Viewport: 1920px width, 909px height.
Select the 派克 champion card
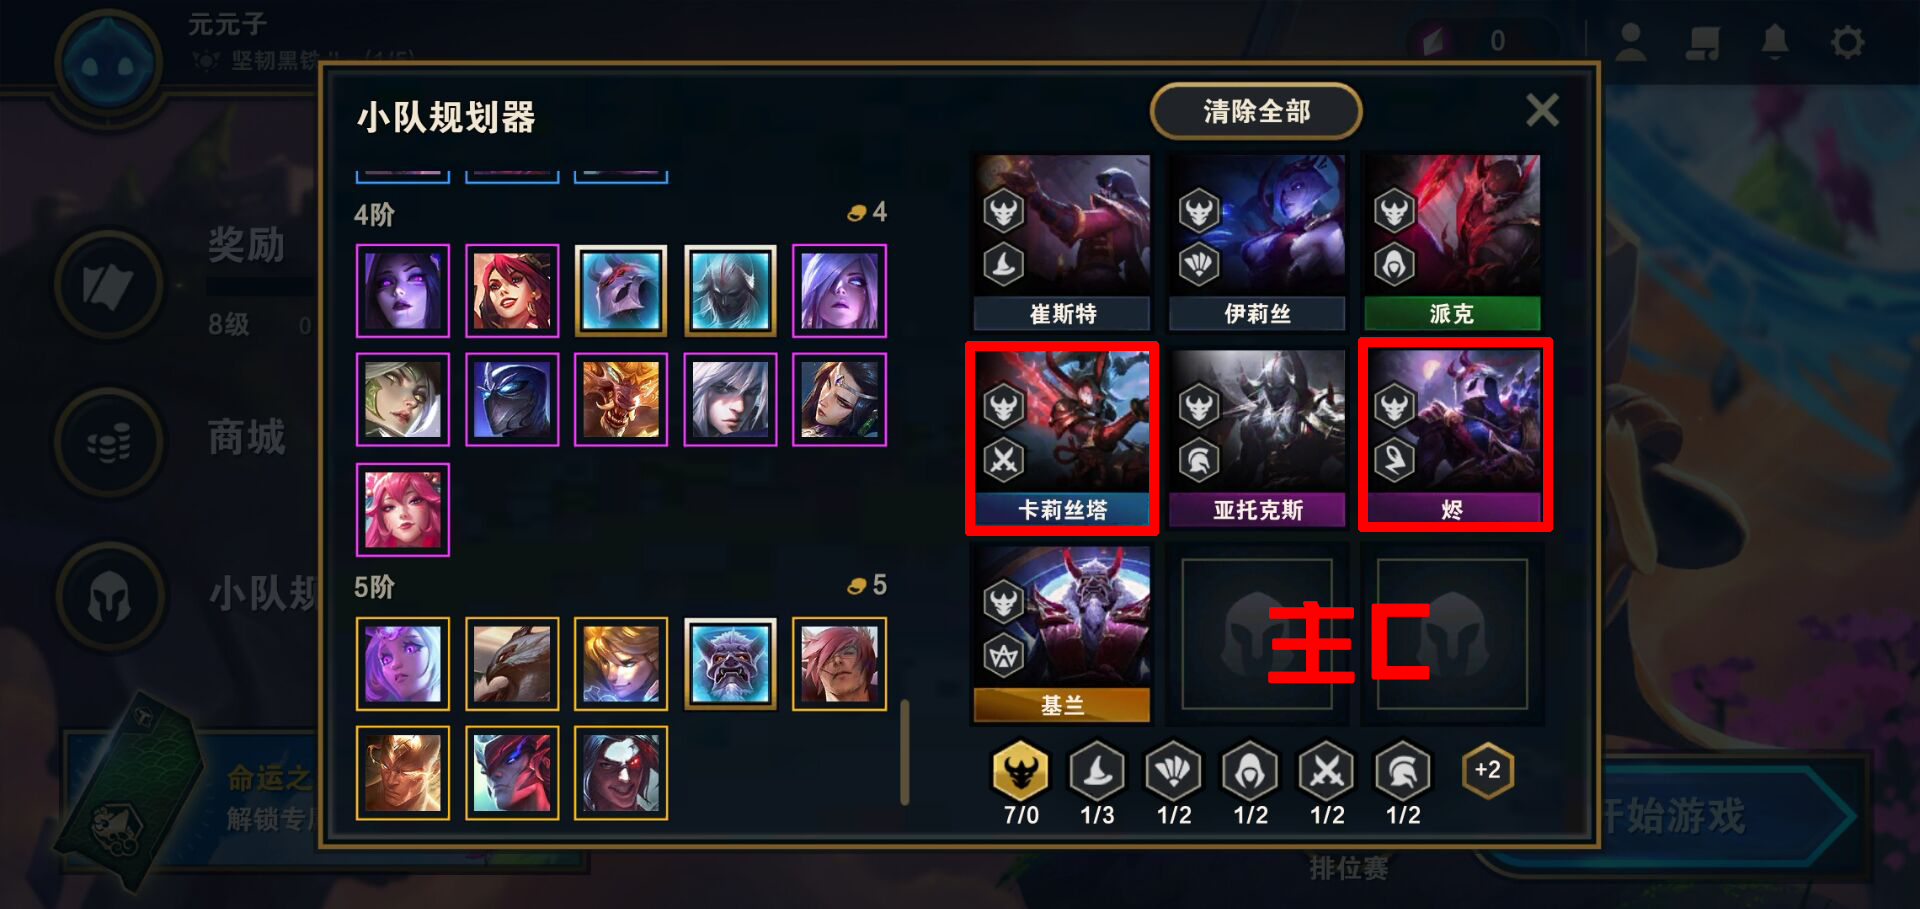point(1452,242)
